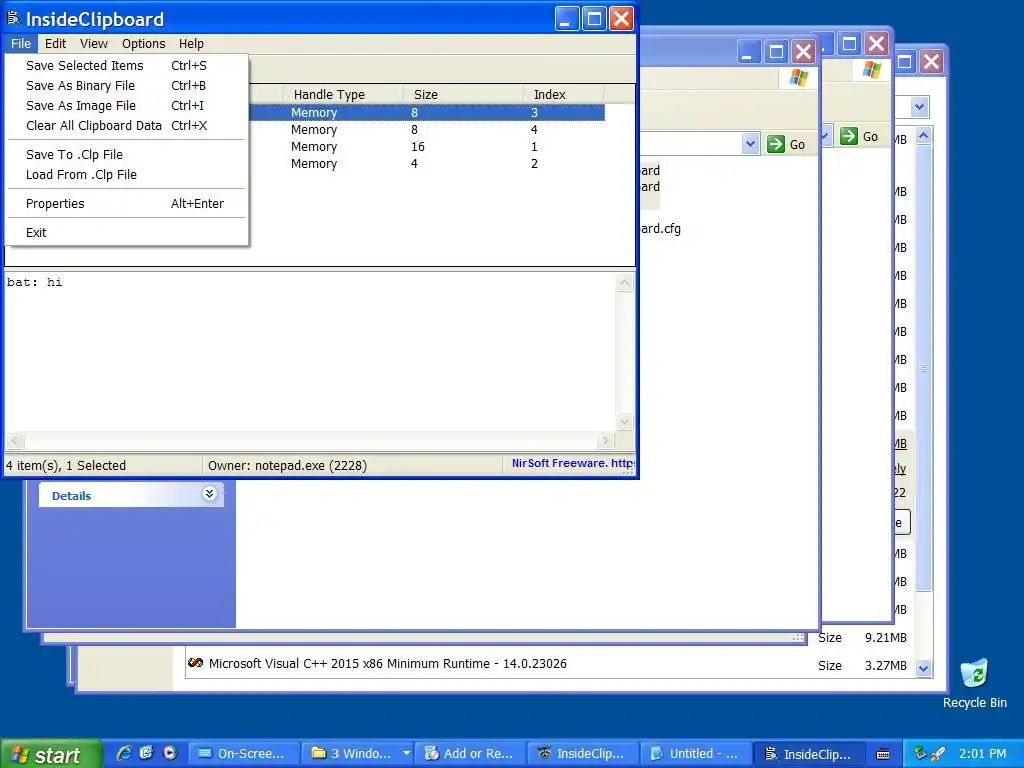Select the highlighted row with index 3

click(x=426, y=113)
